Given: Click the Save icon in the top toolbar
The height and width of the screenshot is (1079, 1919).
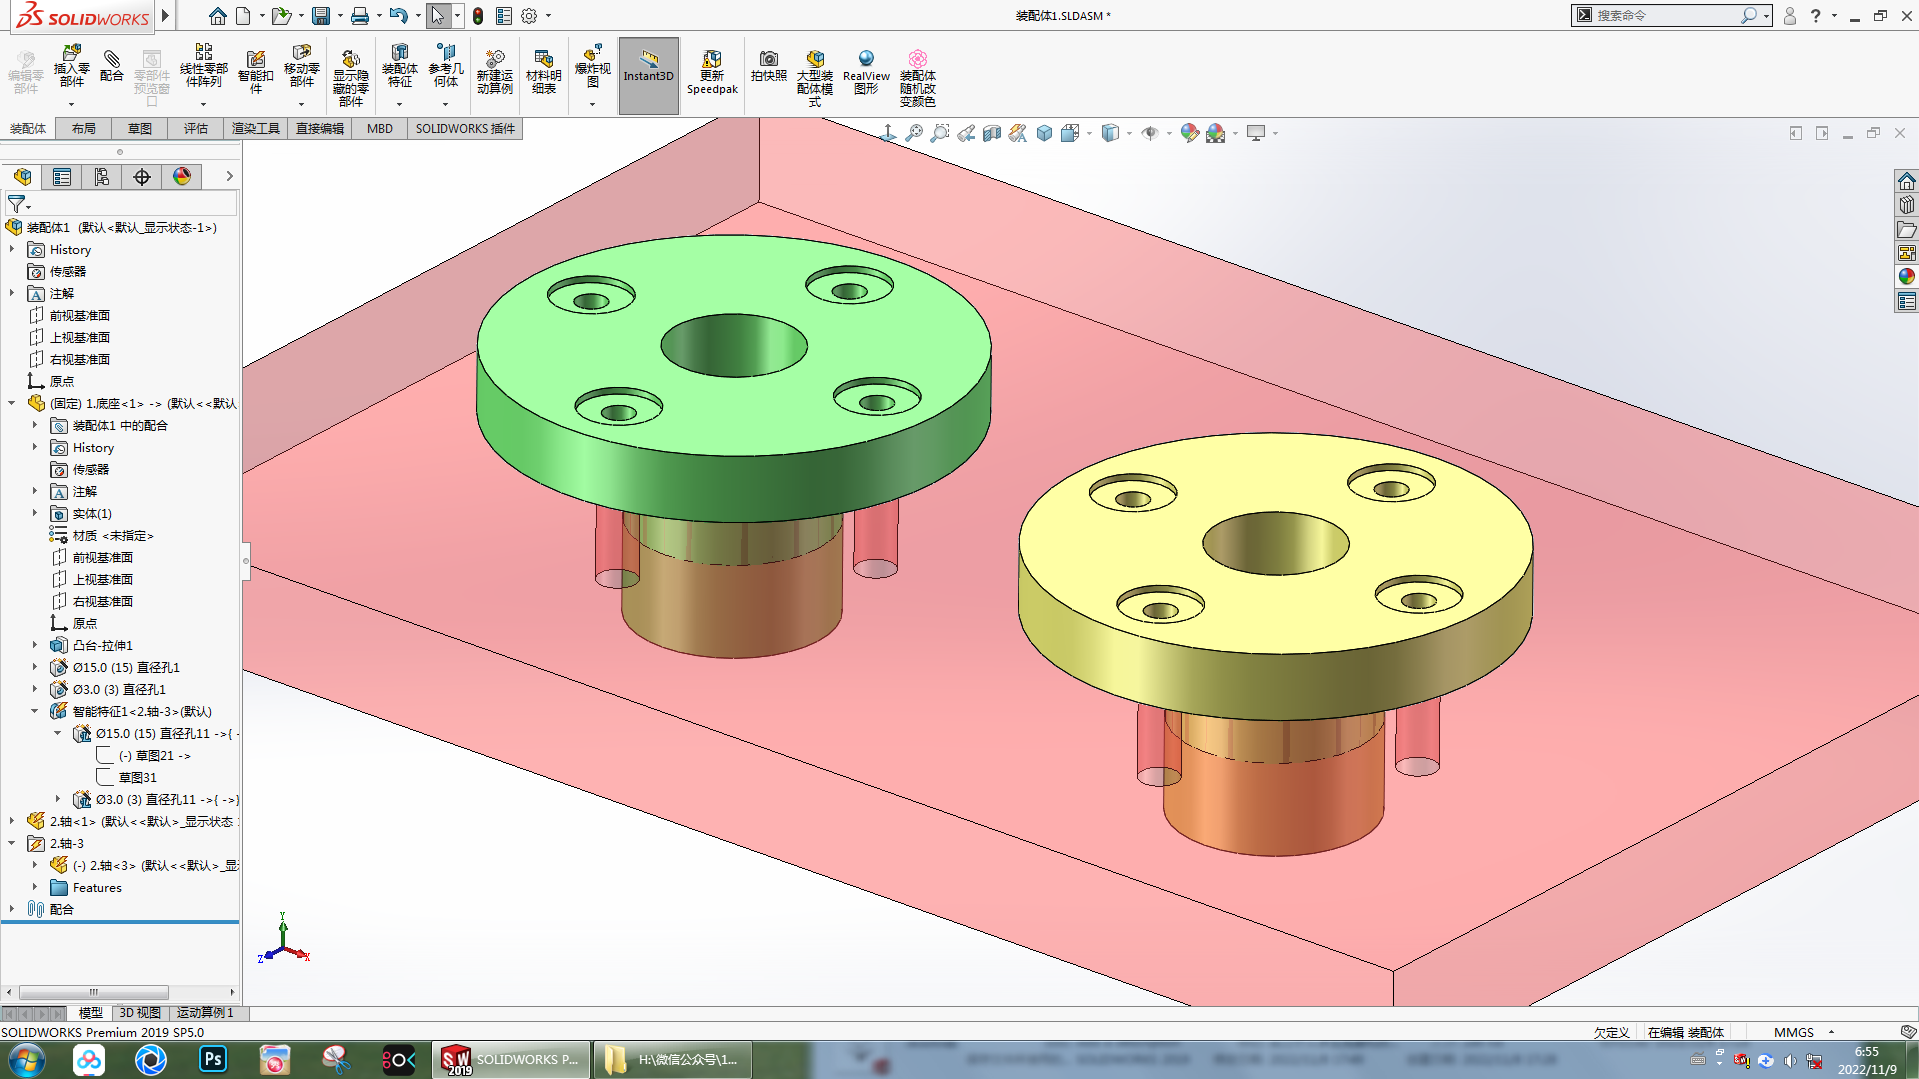Looking at the screenshot, I should click(321, 16).
